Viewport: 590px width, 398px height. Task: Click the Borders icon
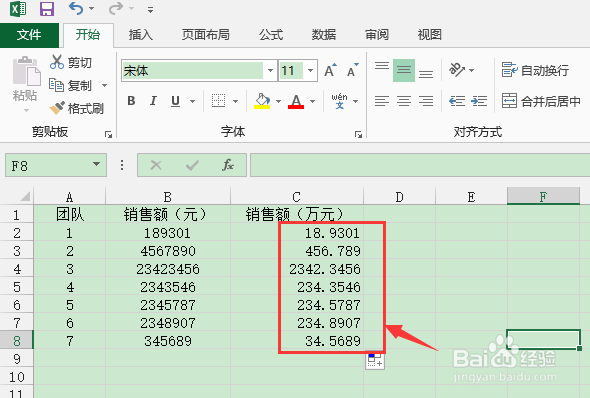point(218,101)
